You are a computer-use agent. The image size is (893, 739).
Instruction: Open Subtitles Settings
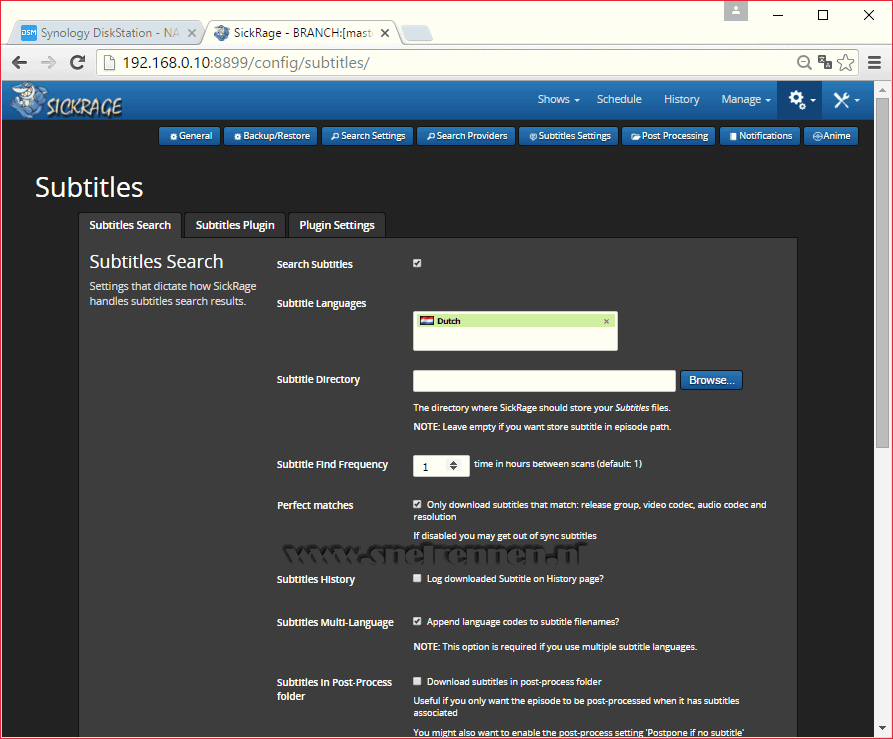click(x=568, y=136)
